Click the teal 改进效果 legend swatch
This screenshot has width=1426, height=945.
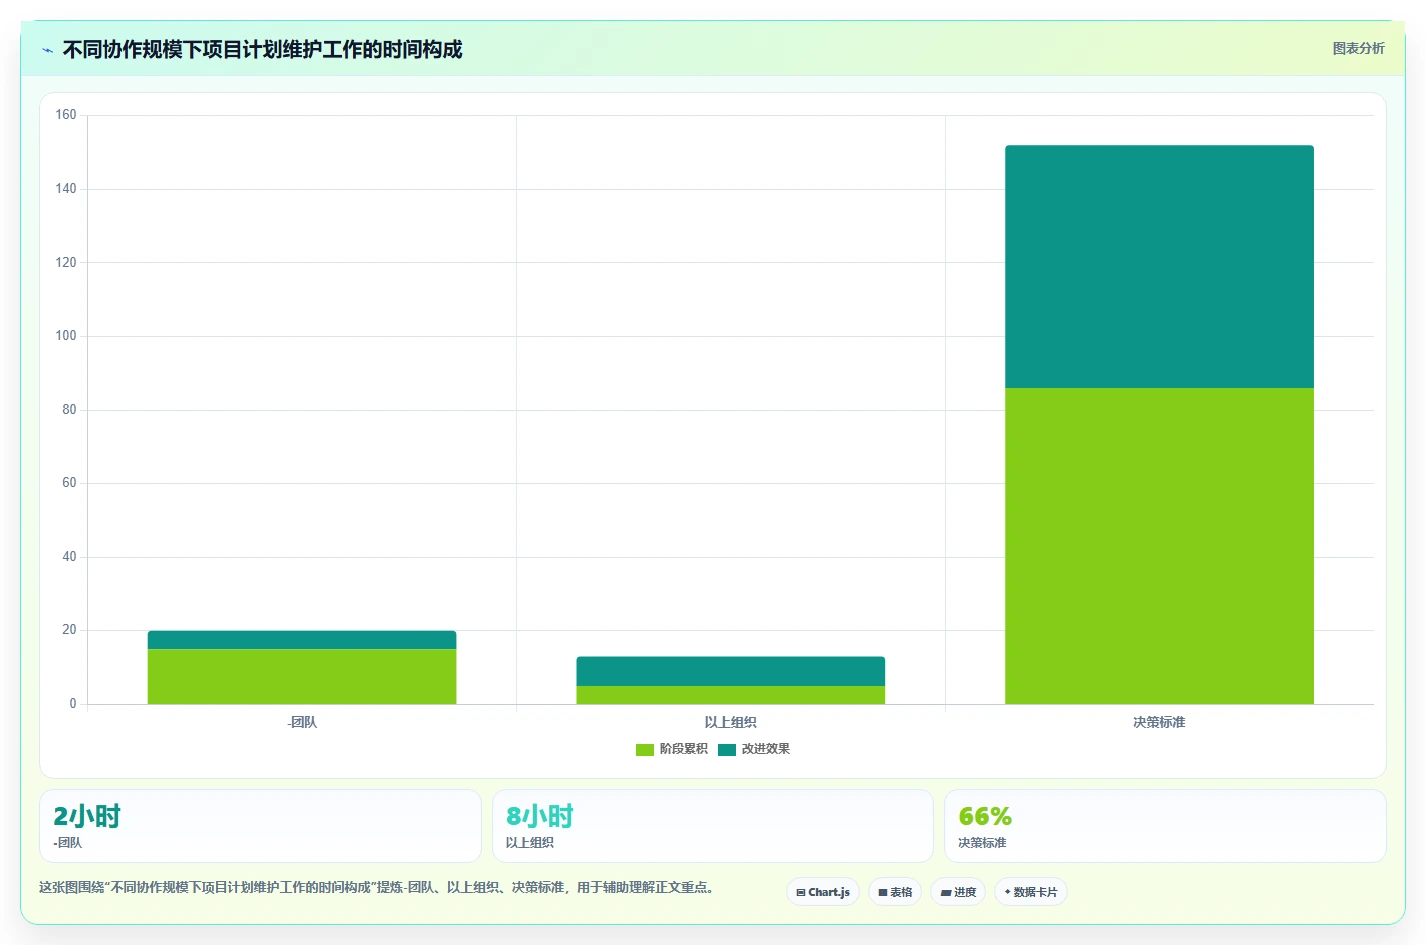(727, 749)
